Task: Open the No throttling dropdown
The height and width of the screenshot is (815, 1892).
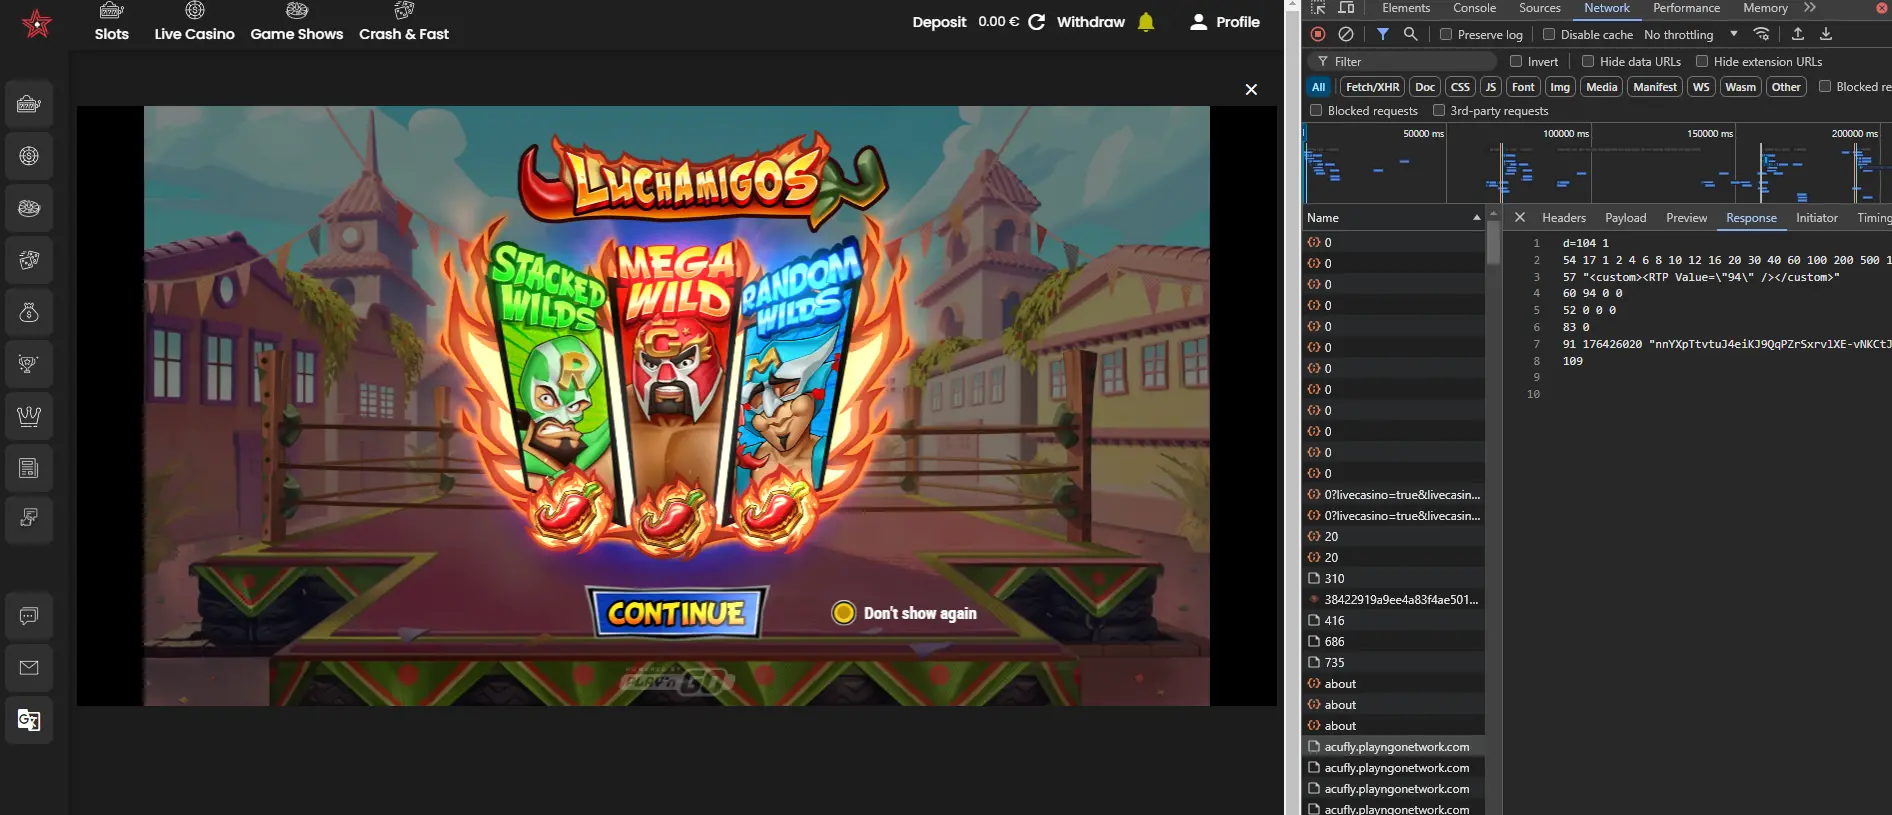Action: pos(1691,34)
